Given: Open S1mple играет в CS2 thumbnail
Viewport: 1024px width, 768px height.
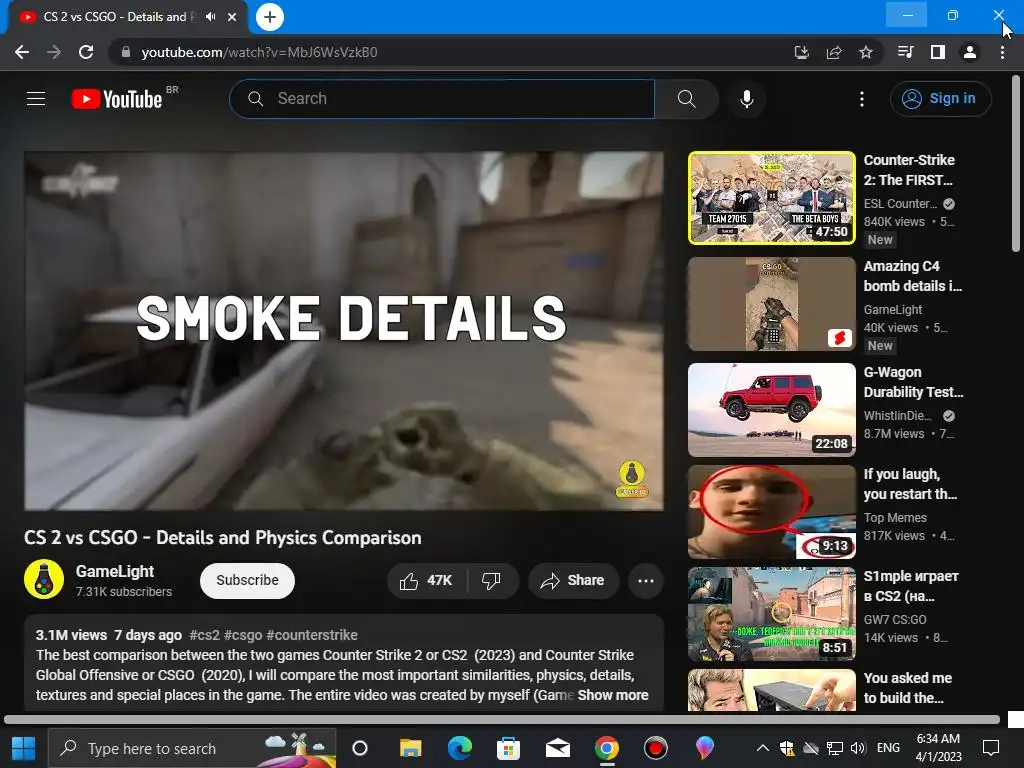Looking at the screenshot, I should click(771, 614).
